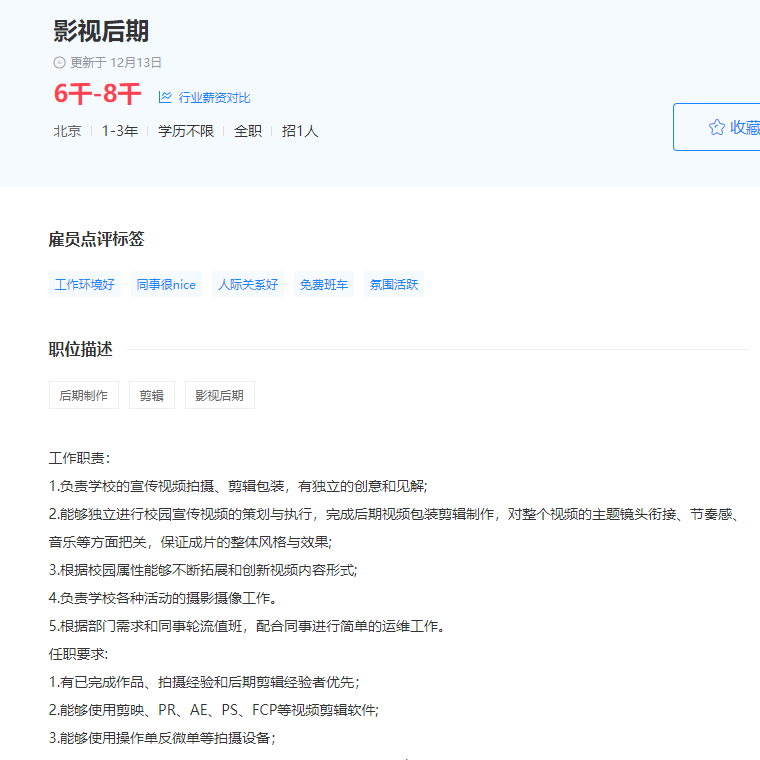Viewport: 760px width, 760px height.
Task: Click the 后期制作 job keyword tag
Action: [x=84, y=396]
